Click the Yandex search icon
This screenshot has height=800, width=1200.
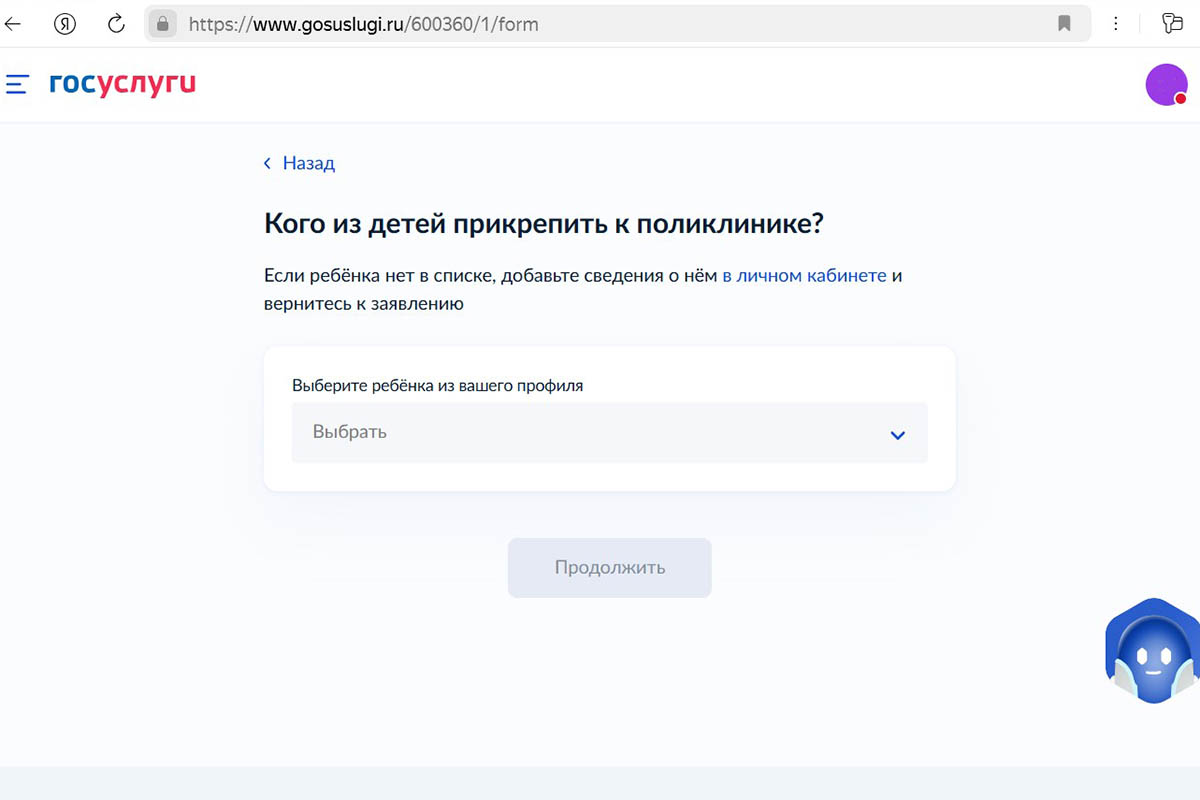[64, 23]
